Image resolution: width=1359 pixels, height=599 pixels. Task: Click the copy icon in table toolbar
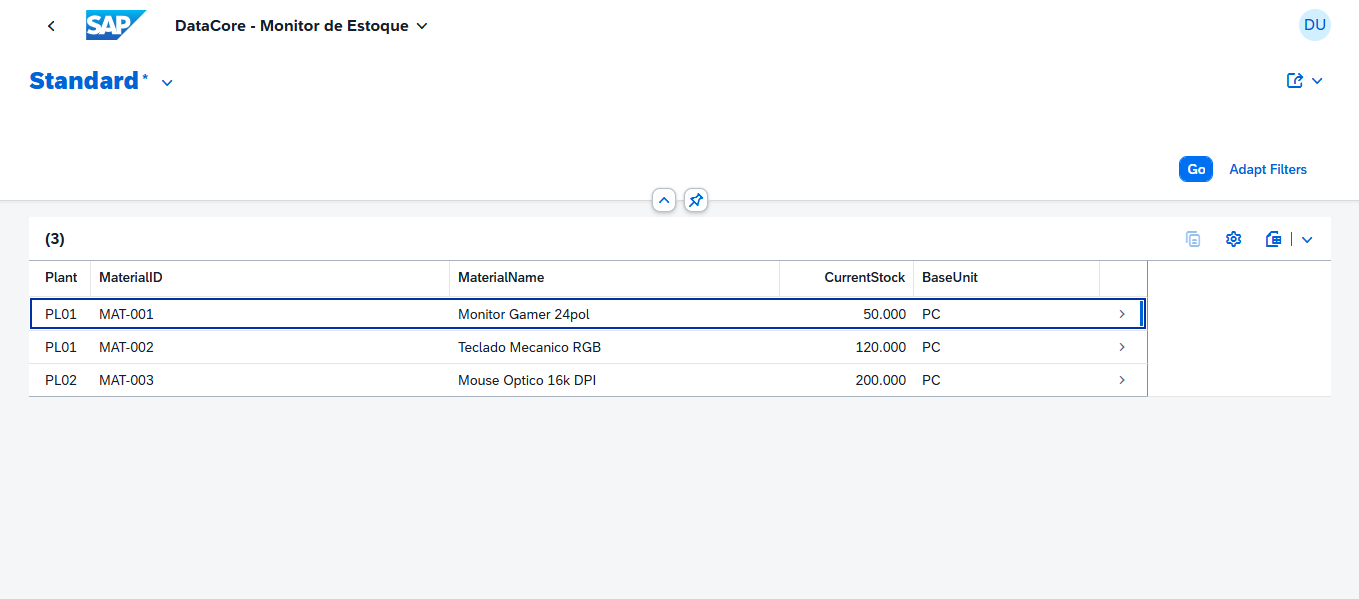[x=1192, y=239]
